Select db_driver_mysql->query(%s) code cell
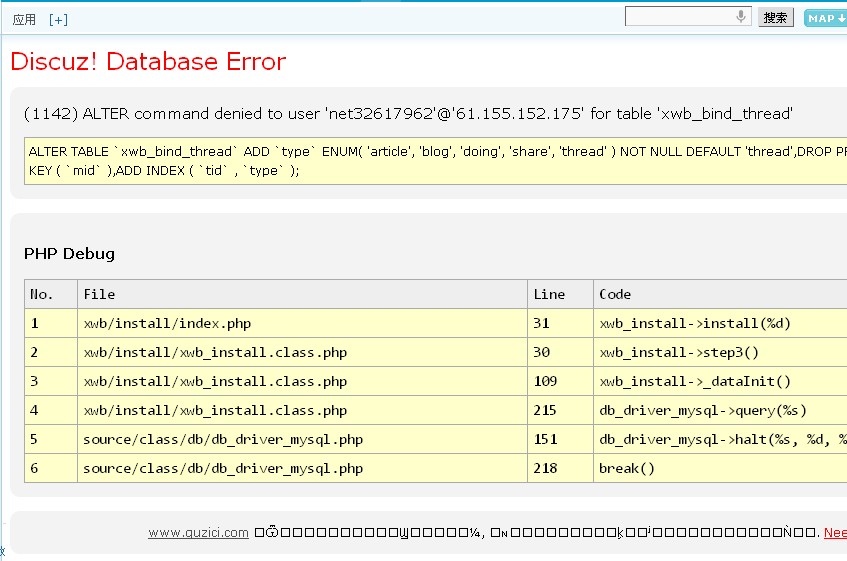847x561 pixels. tap(721, 410)
